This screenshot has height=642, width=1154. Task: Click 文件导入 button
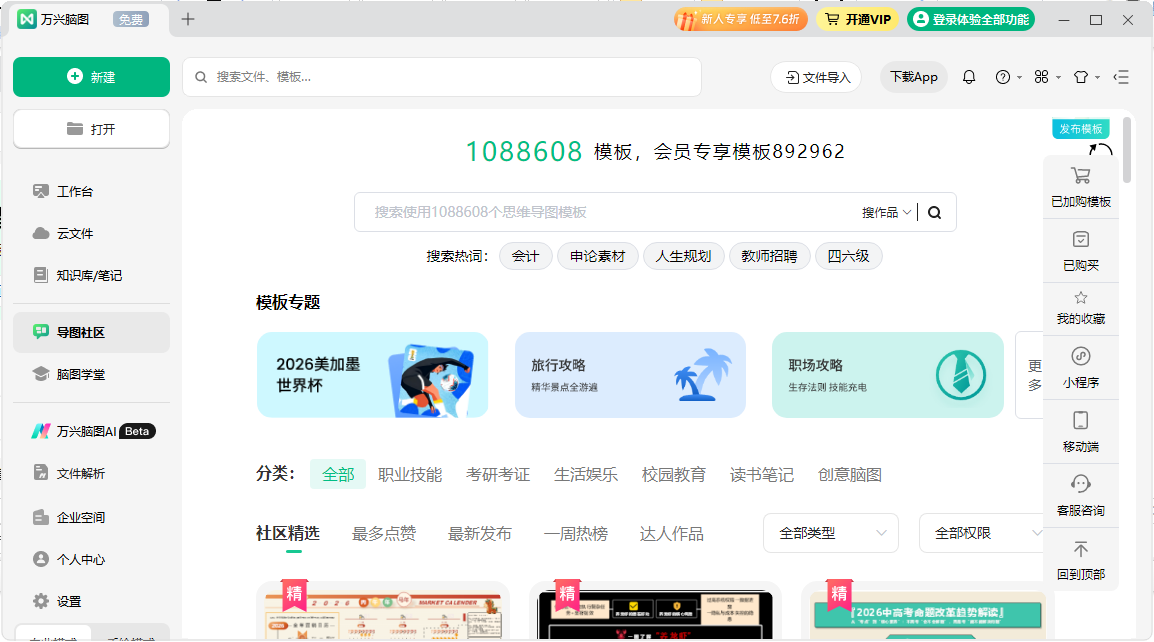point(816,77)
